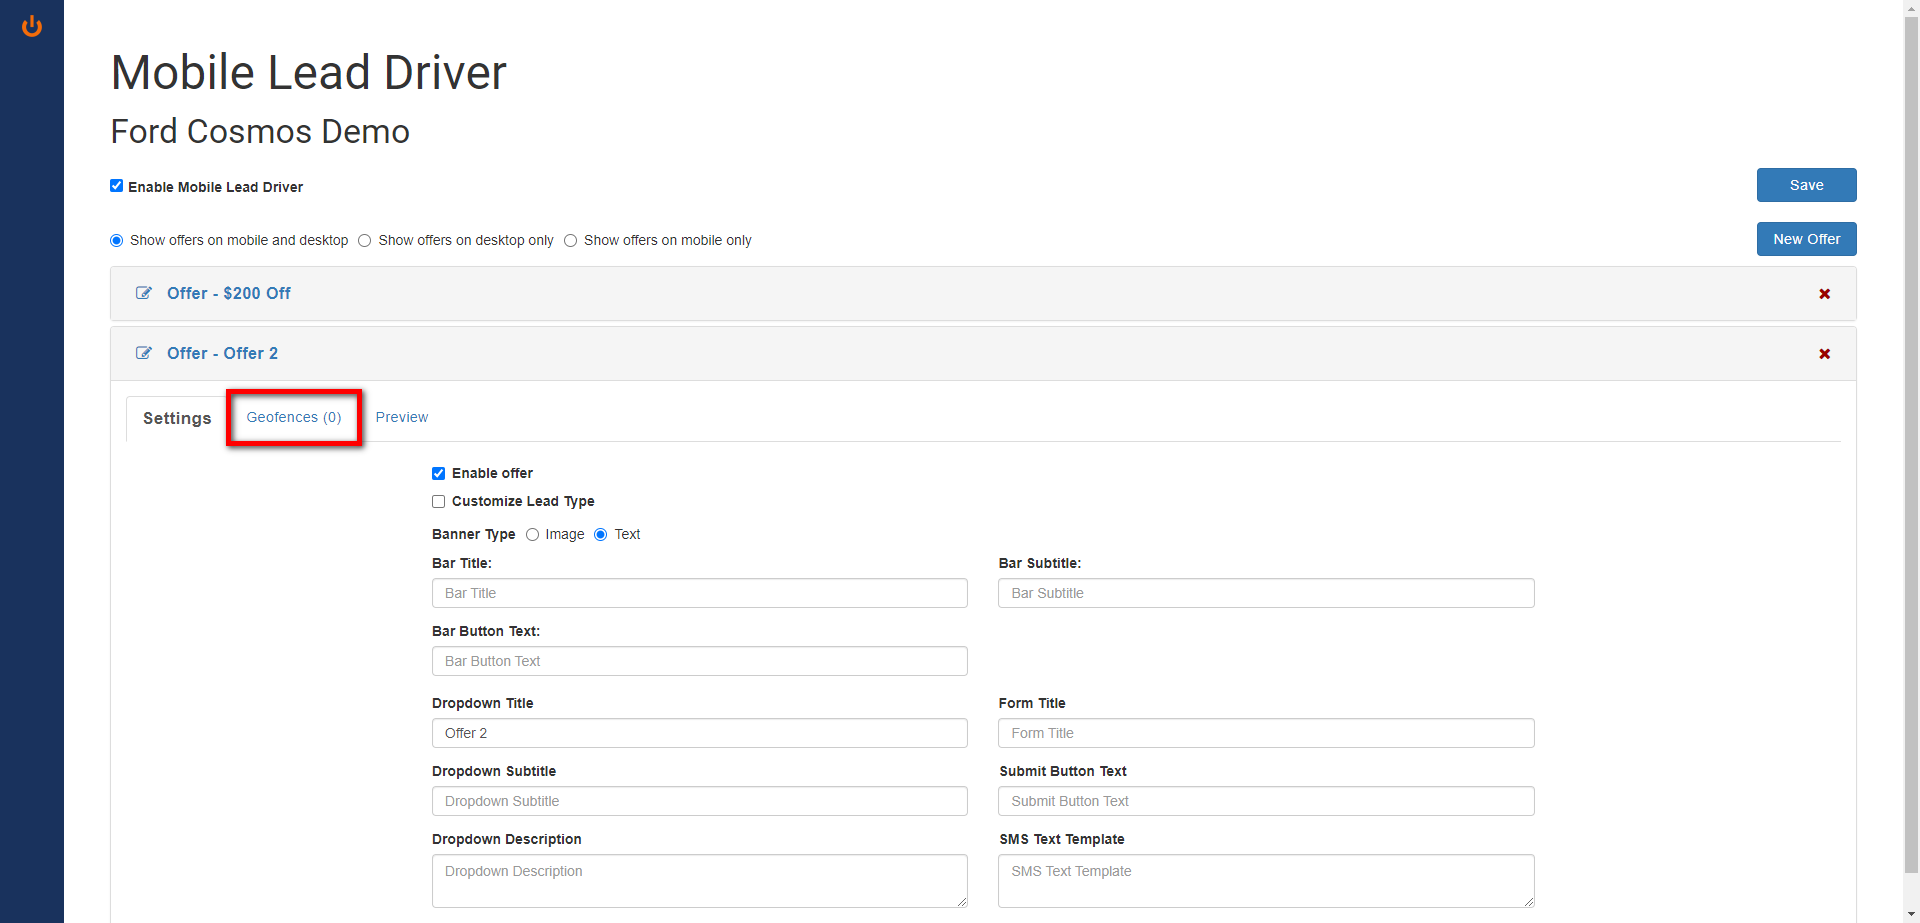Focus the SMS Text Template textarea

click(1265, 880)
